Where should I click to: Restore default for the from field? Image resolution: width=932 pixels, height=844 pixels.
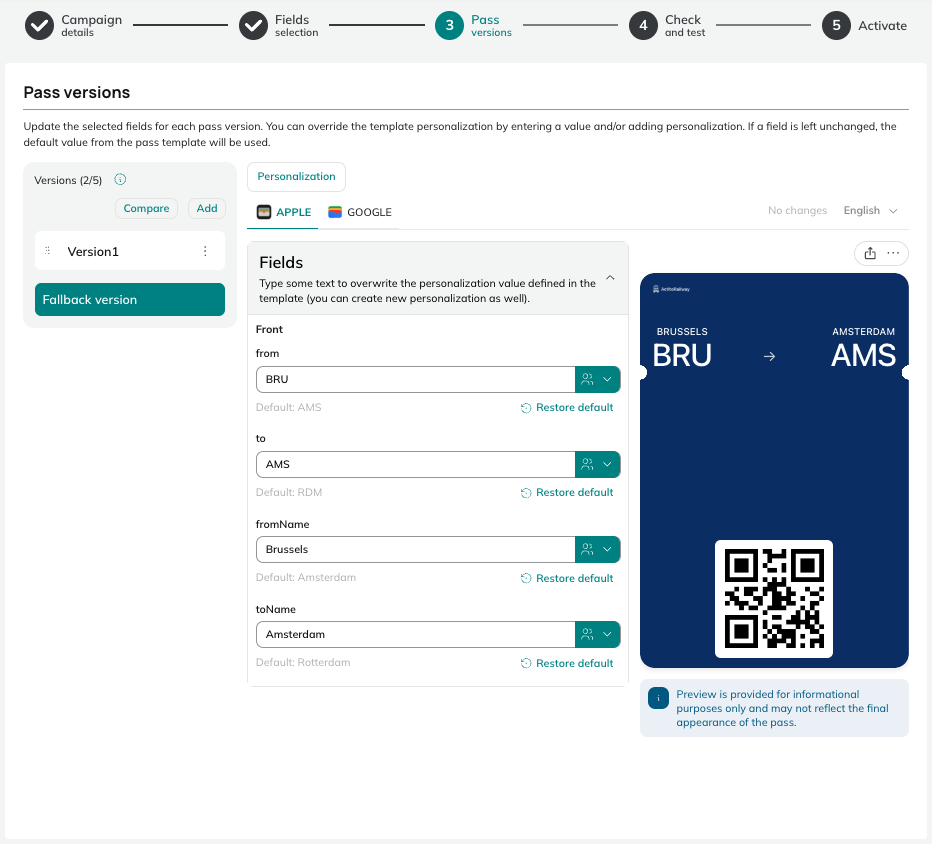(567, 407)
